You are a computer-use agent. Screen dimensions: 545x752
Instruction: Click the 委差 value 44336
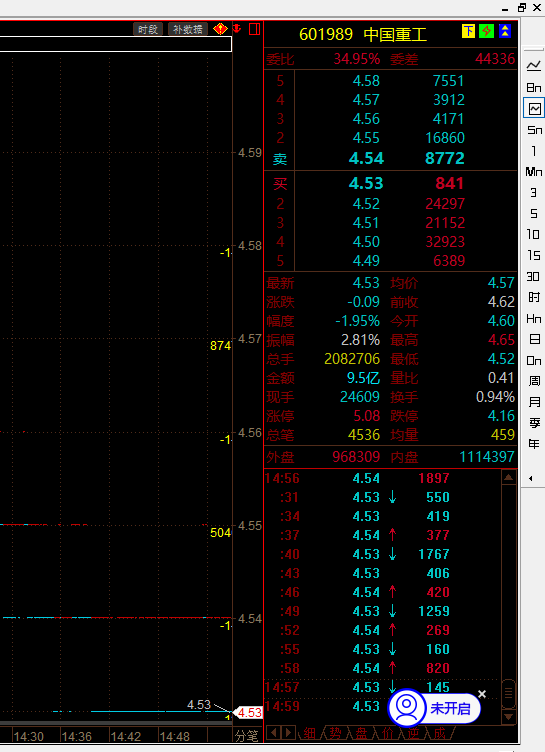coord(495,59)
